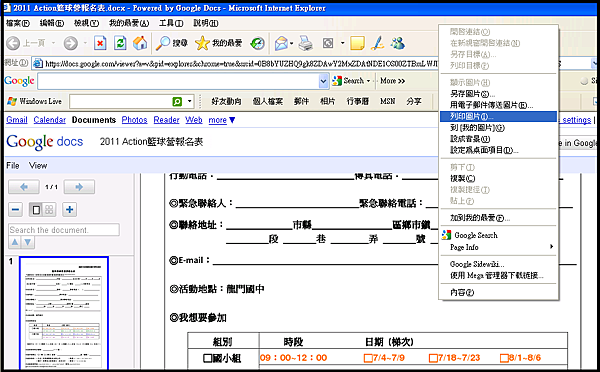
Task: Open the 工具(T) menu
Action: tap(171, 23)
